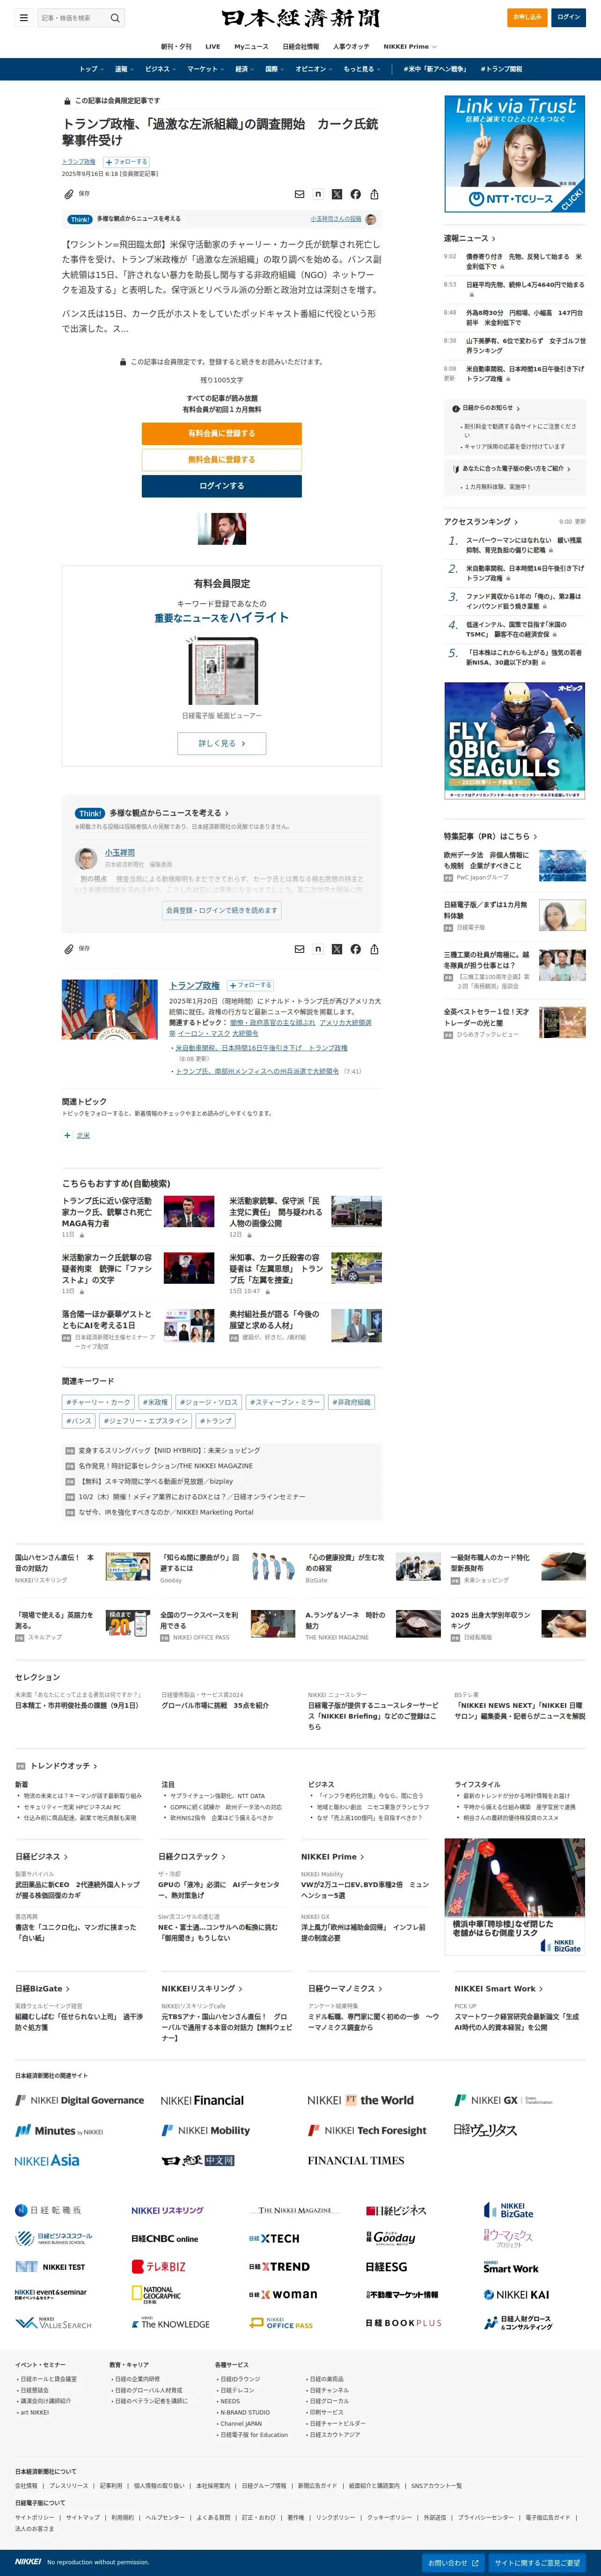Open the #トランプ関税 hashtag link
Screen dimensions: 601x2576
501,69
